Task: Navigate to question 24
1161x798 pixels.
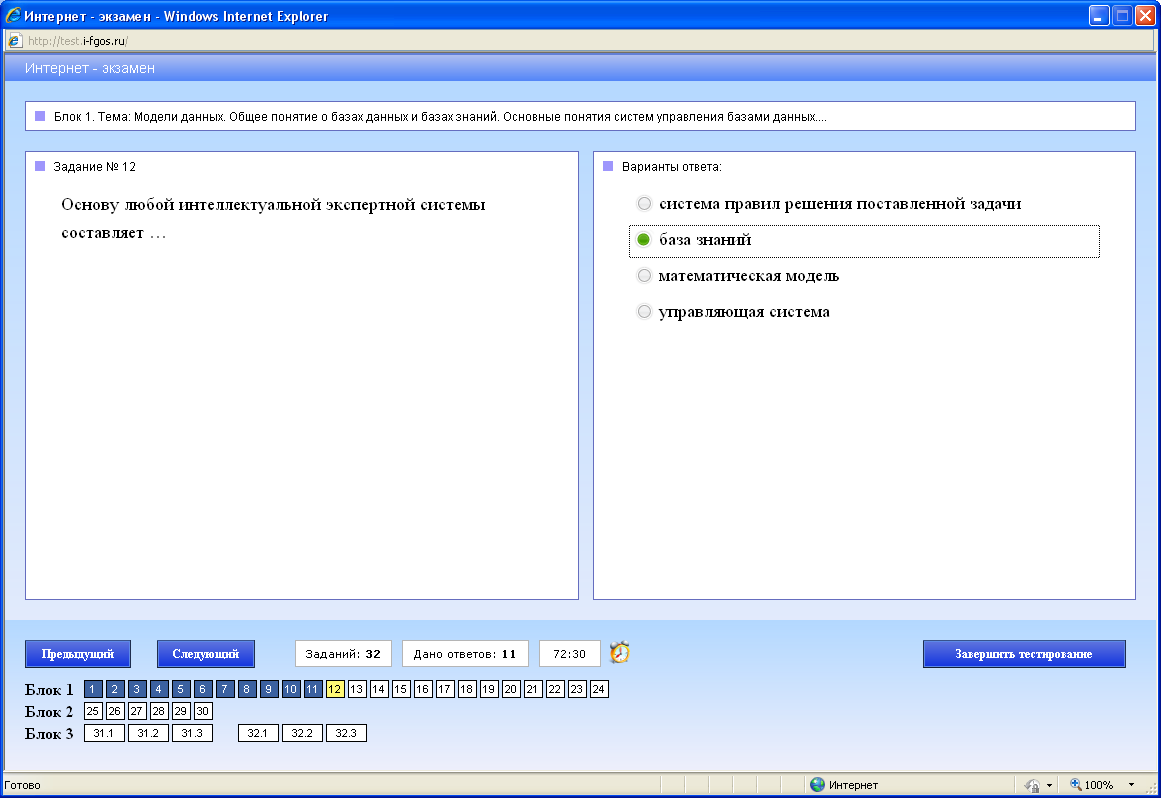Action: [599, 689]
